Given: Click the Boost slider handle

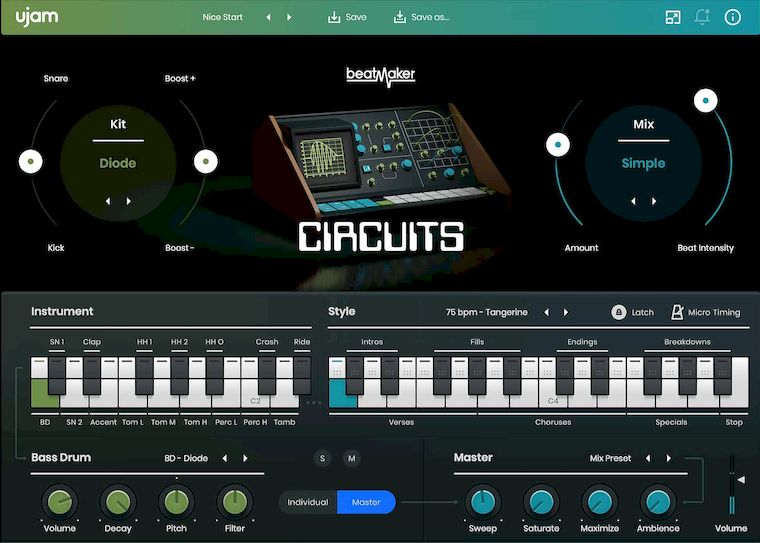Looking at the screenshot, I should point(206,161).
